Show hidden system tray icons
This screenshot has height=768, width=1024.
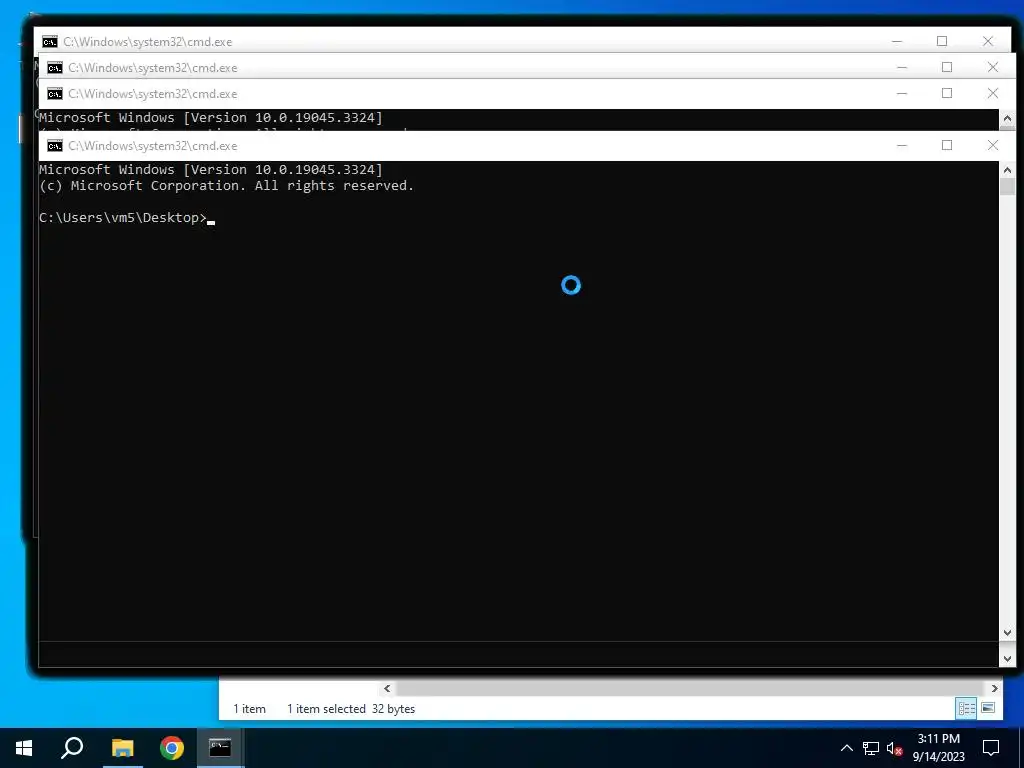coord(846,748)
